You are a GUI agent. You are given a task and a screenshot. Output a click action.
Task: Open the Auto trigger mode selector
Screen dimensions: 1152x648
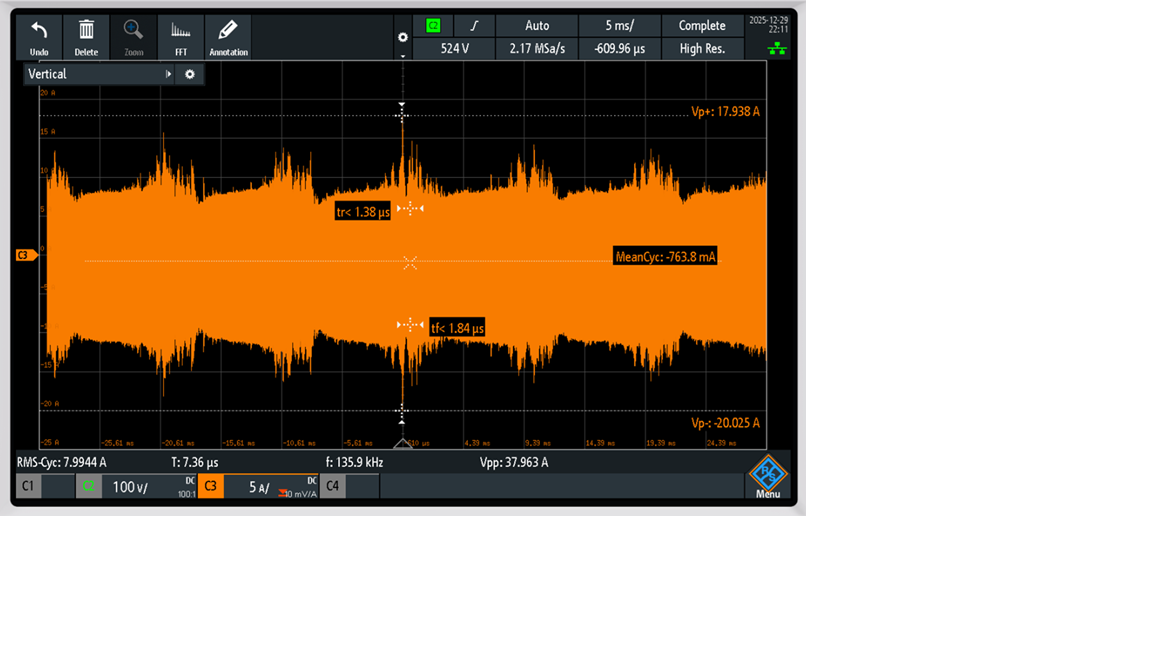537,26
